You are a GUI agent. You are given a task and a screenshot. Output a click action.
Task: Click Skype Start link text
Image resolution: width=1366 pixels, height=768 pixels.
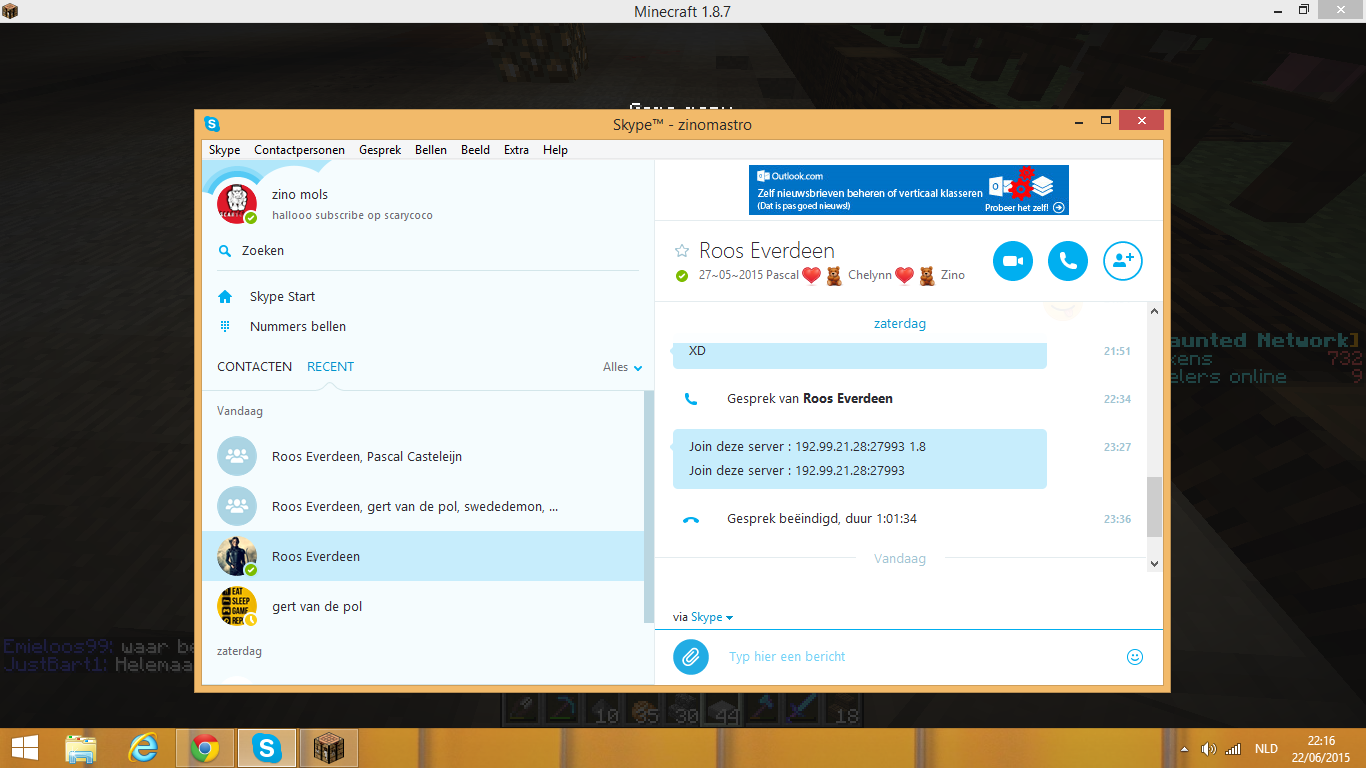(283, 297)
